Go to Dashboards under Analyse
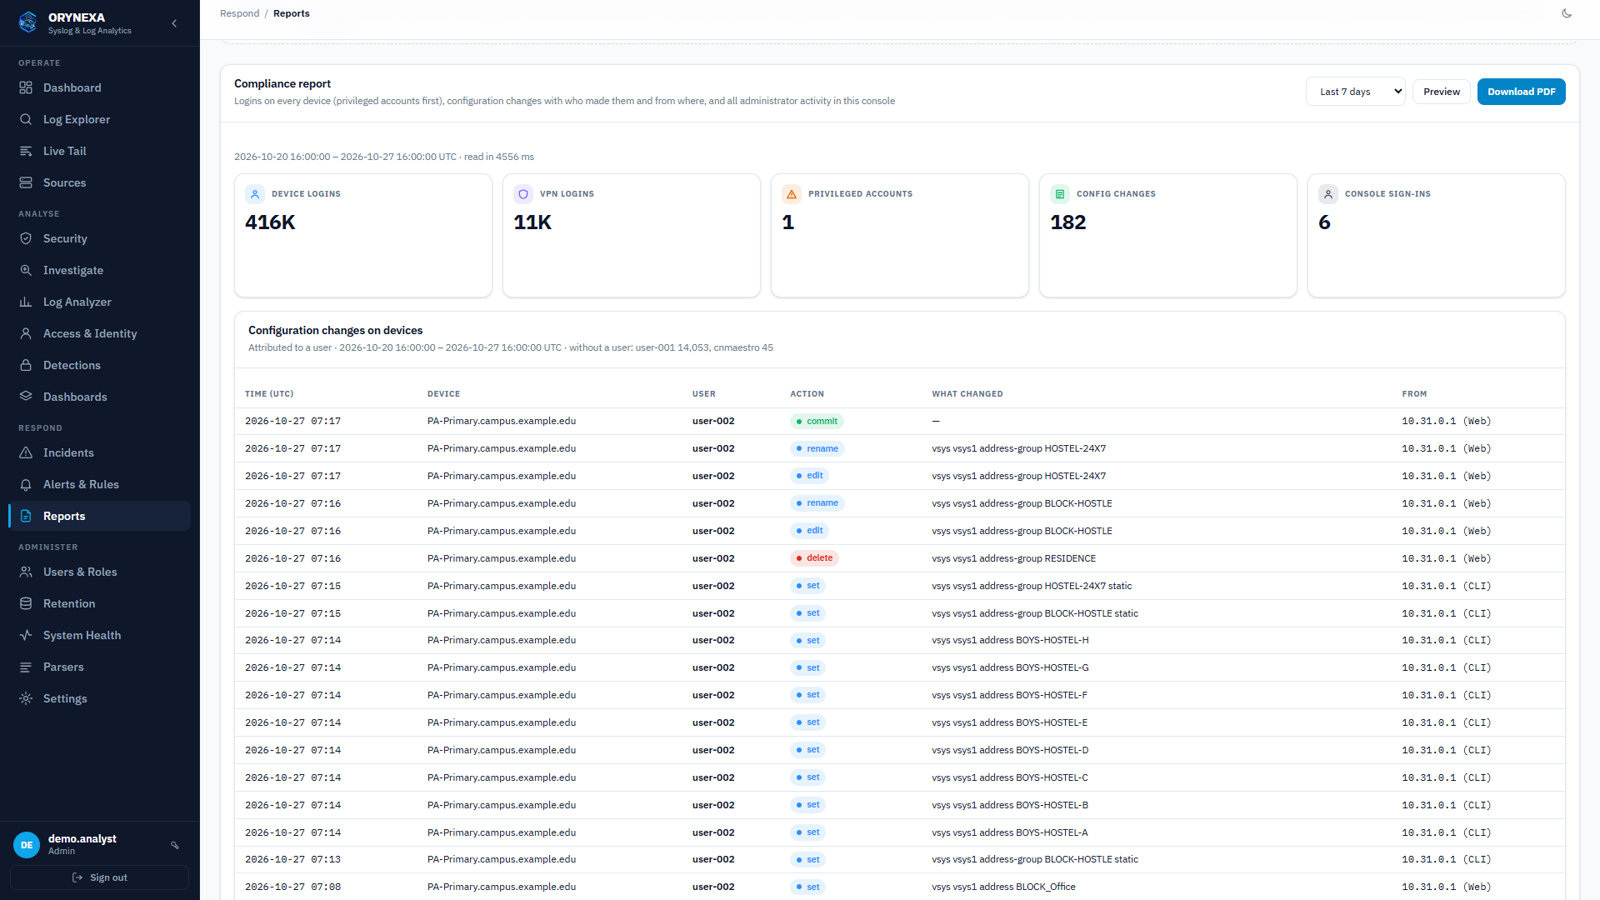 point(100,397)
